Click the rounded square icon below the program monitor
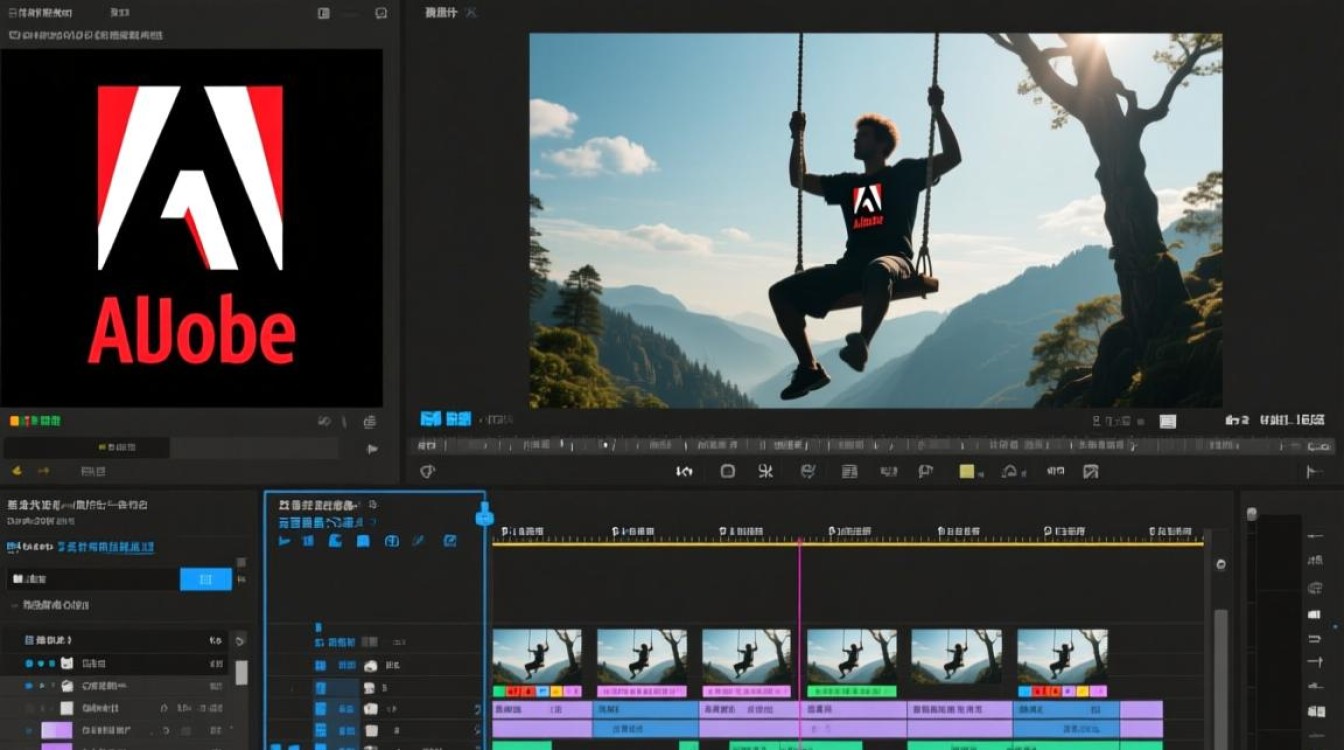Image resolution: width=1344 pixels, height=750 pixels. [x=728, y=471]
